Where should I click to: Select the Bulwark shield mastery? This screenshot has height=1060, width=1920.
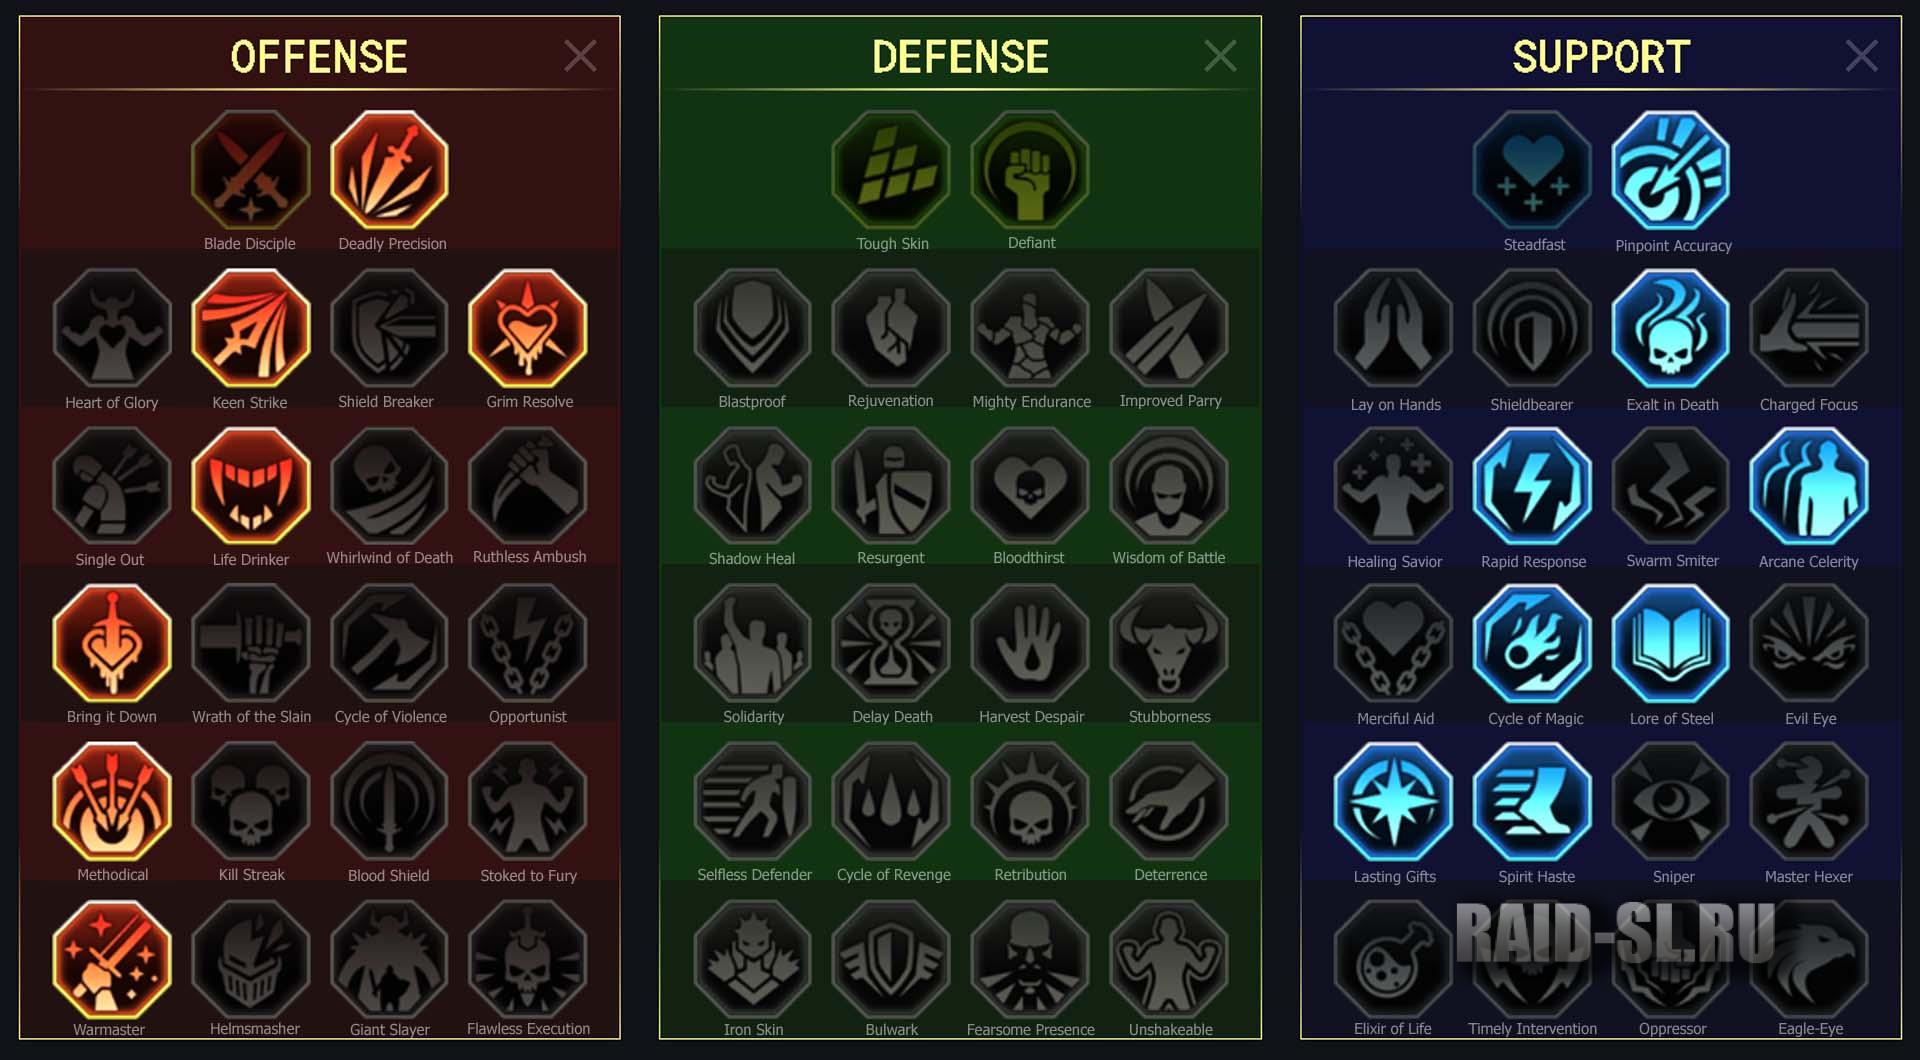[891, 959]
